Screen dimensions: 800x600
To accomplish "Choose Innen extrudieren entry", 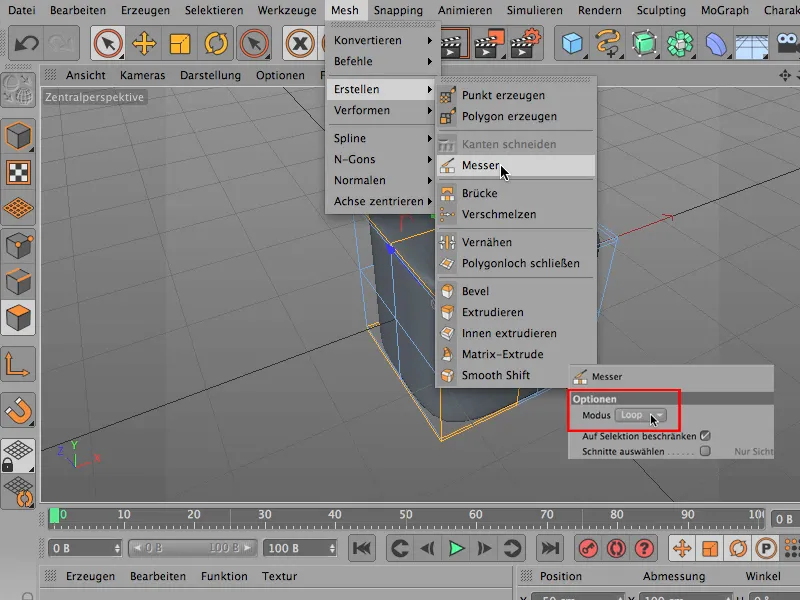I will (515, 333).
